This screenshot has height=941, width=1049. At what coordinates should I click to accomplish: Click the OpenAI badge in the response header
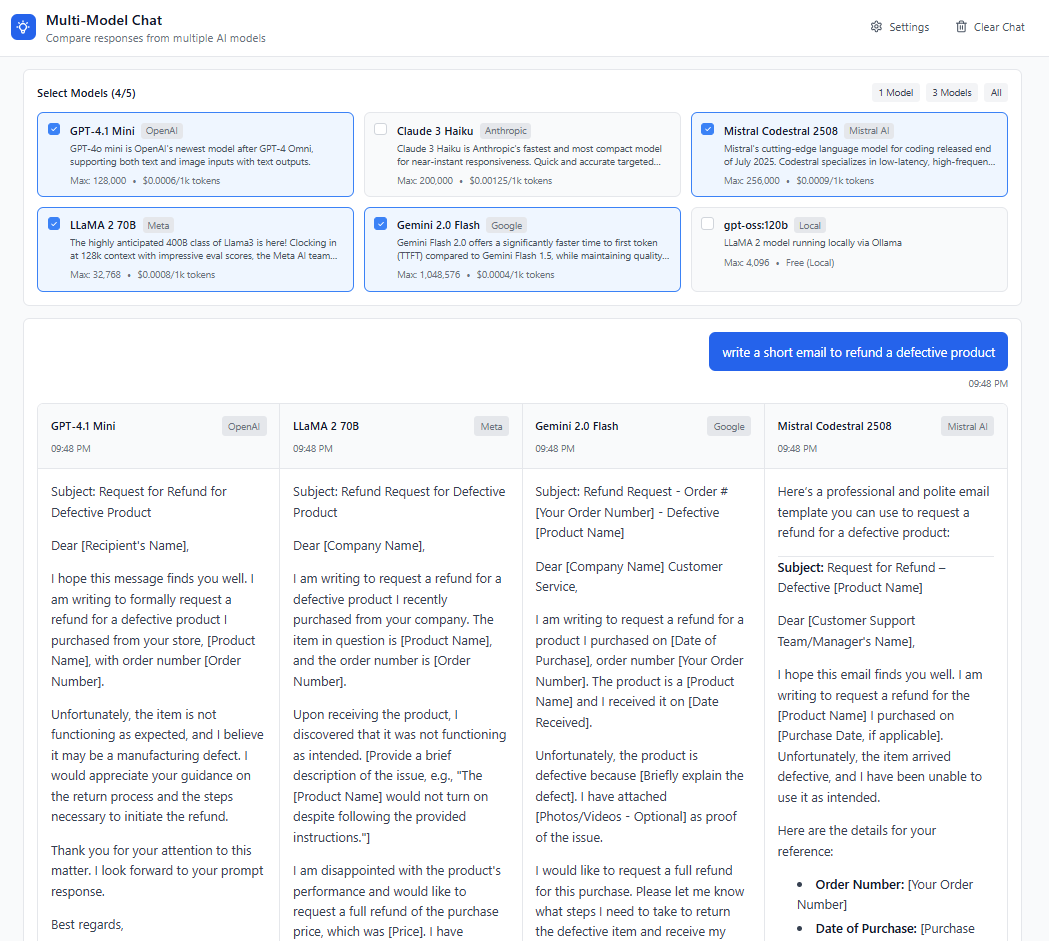[244, 427]
